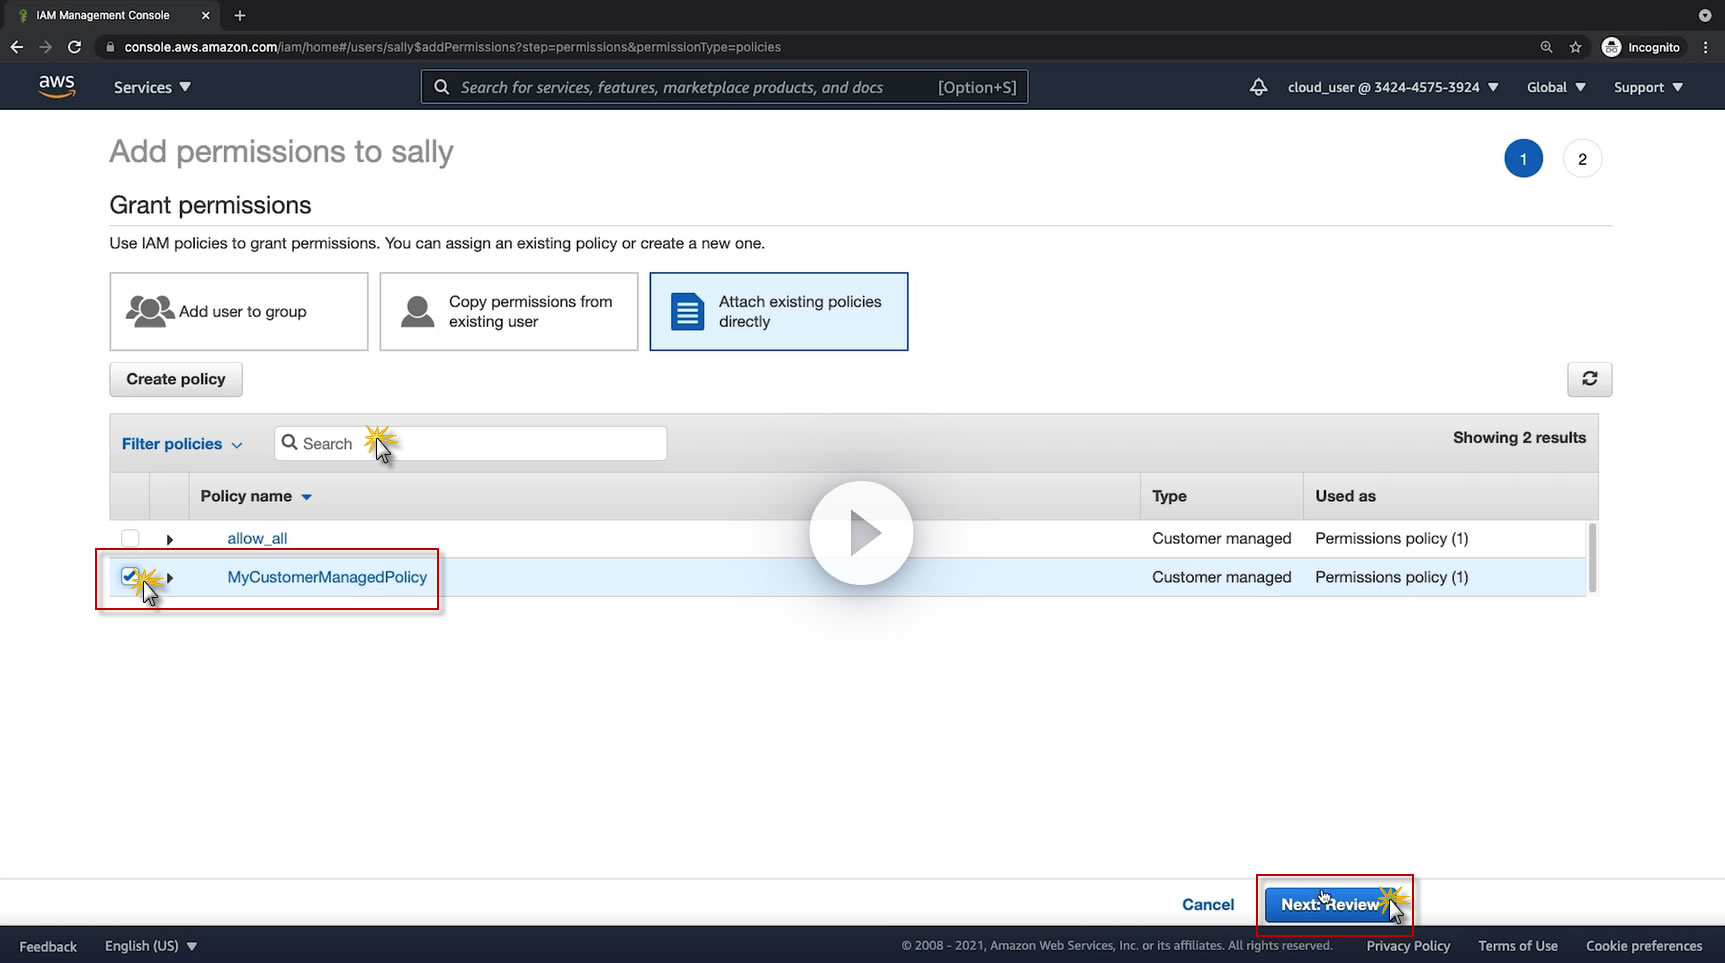
Task: Open the Chrome tab search dropdown arrow
Action: coord(1705,15)
